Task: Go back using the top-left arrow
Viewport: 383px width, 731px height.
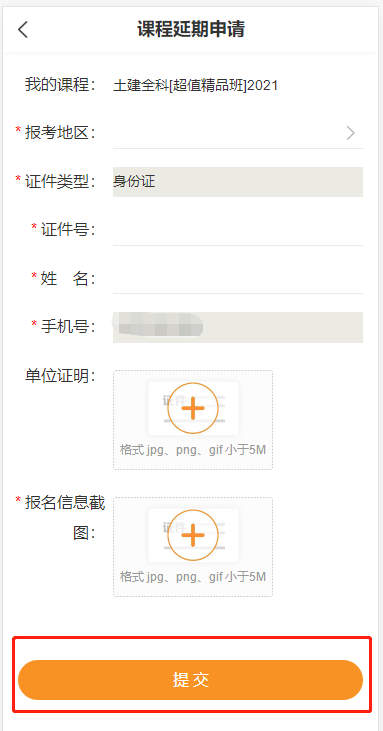Action: (23, 30)
